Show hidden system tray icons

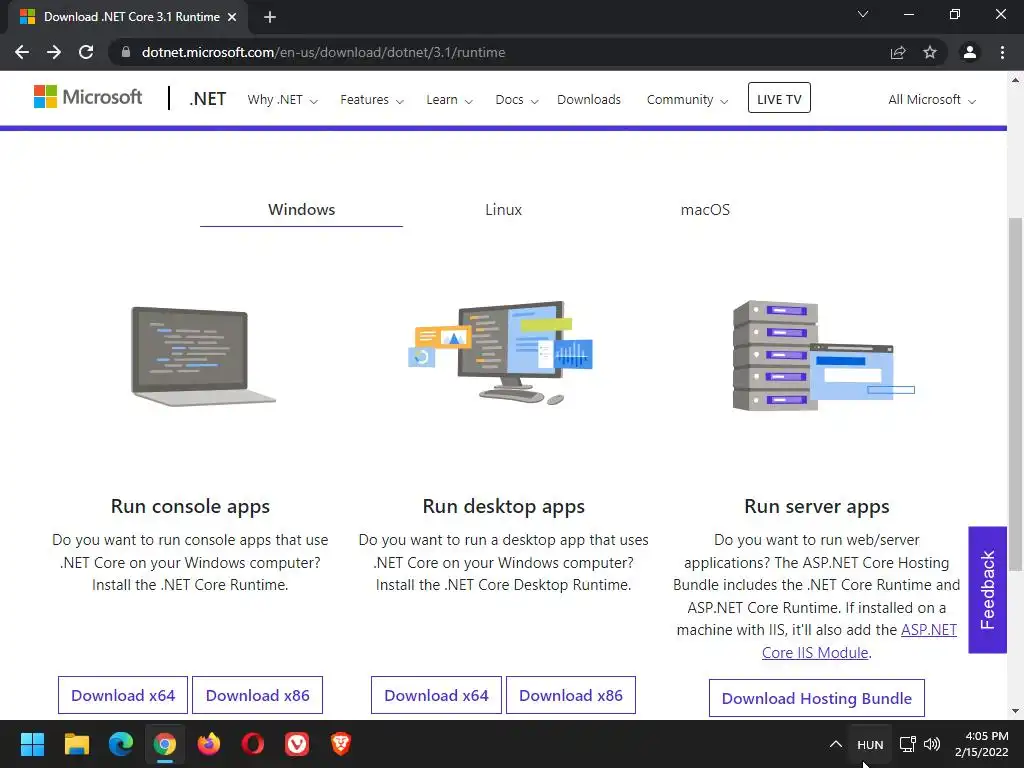[835, 744]
